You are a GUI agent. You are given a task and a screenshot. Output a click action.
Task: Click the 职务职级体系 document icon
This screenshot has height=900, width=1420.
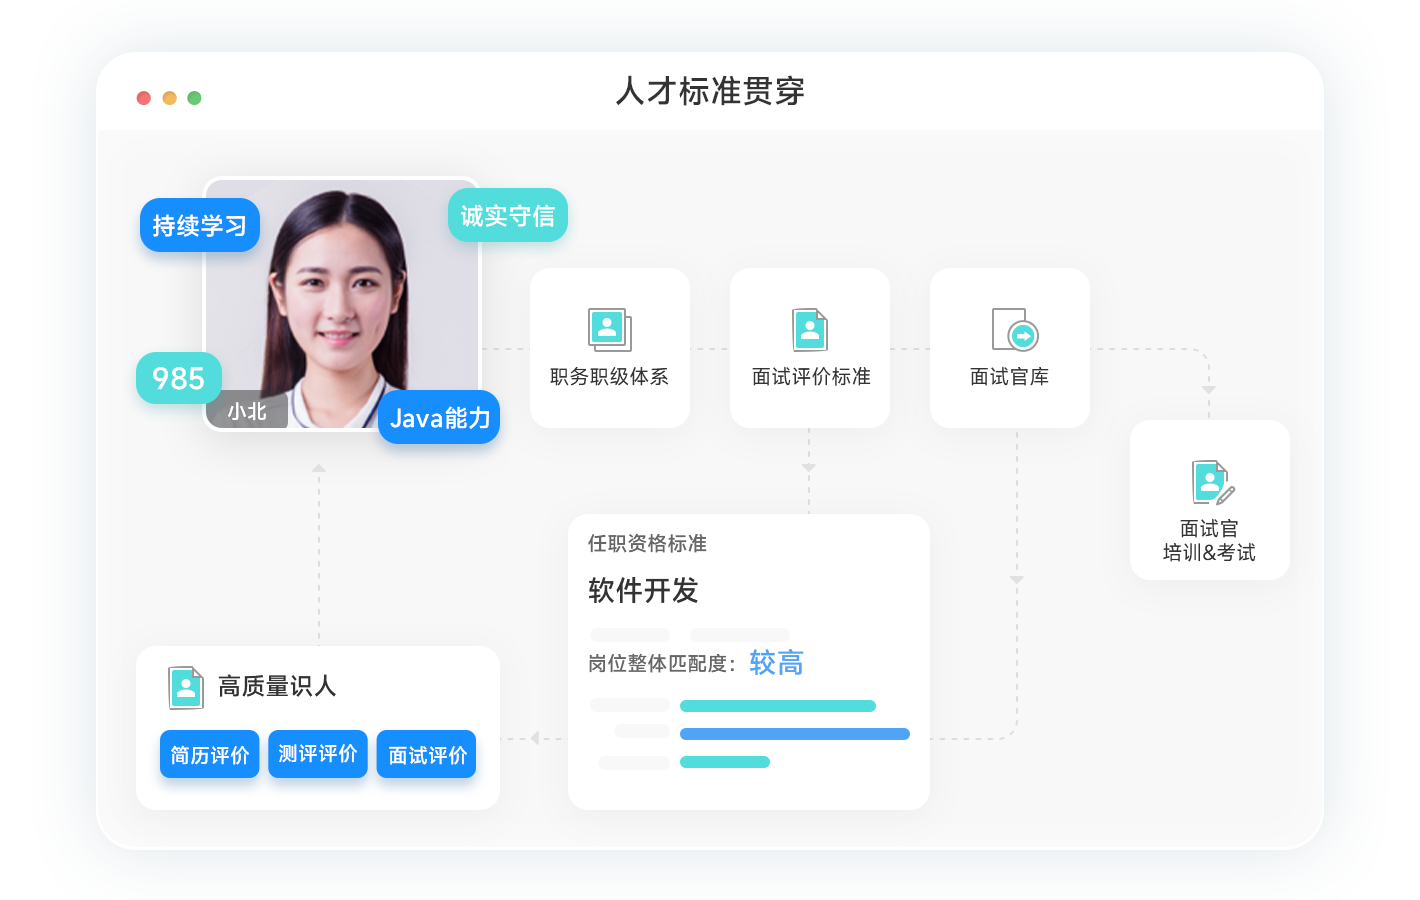[x=609, y=329]
